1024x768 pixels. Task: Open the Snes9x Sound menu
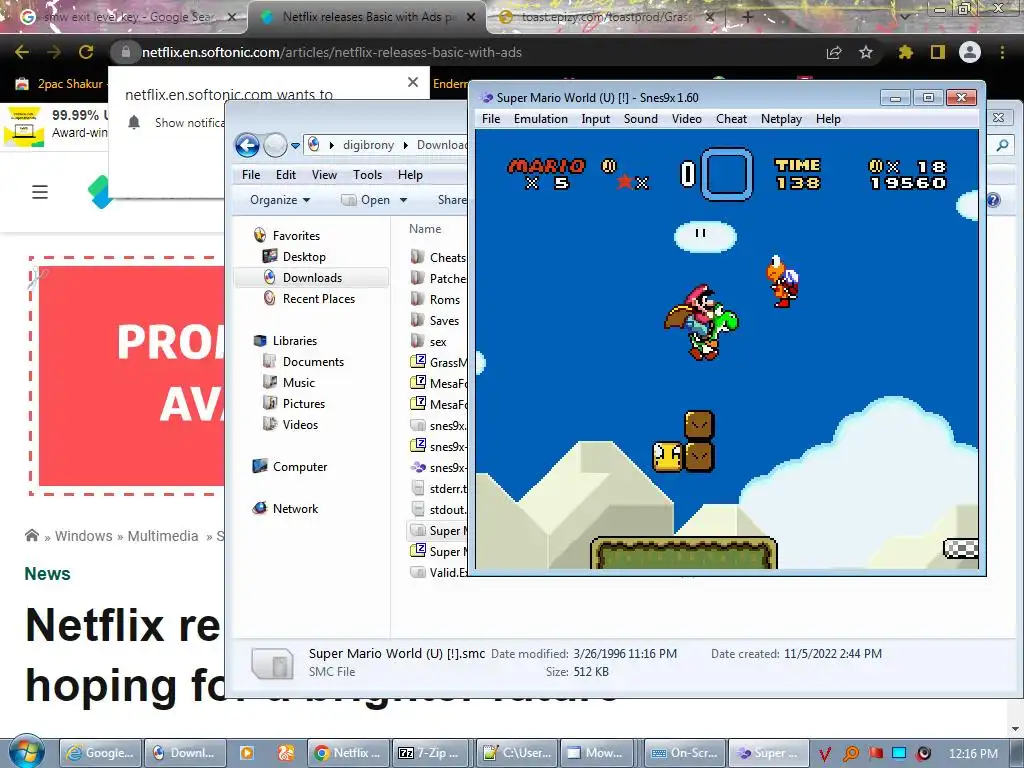click(x=640, y=119)
